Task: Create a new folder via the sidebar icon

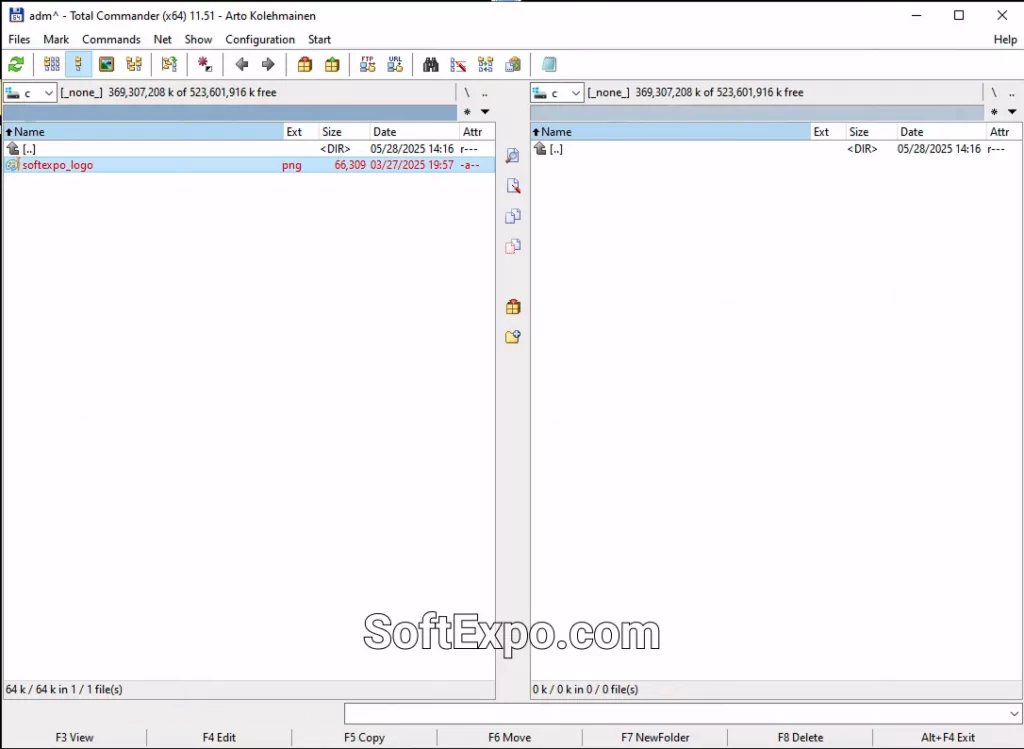Action: (512, 337)
